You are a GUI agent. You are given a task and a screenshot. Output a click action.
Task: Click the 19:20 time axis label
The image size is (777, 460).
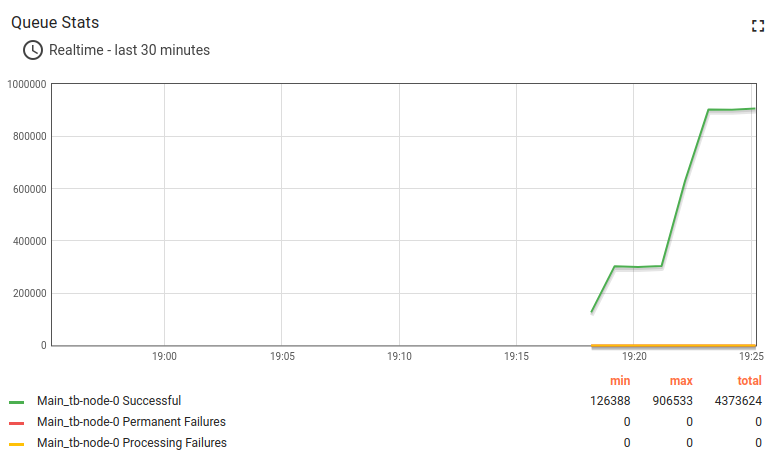pos(634,356)
